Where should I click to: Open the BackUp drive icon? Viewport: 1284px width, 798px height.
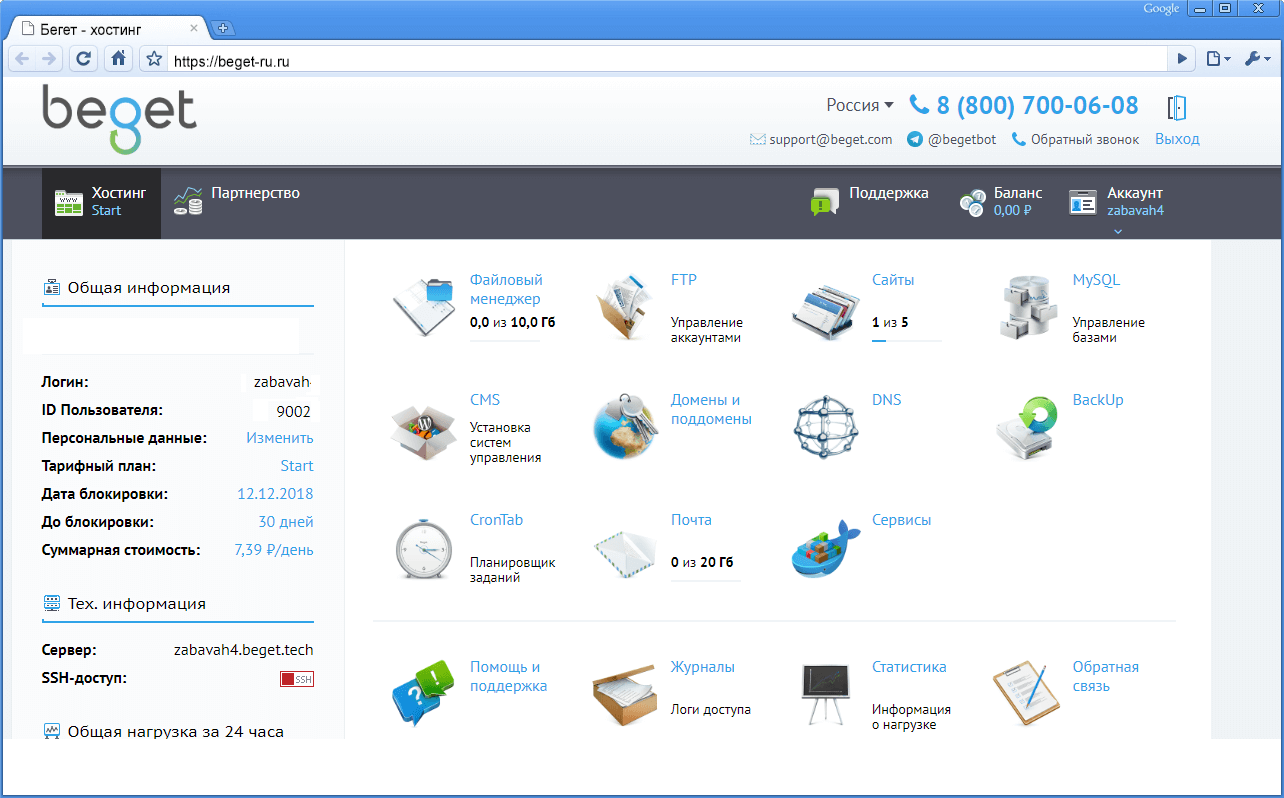[x=1029, y=426]
